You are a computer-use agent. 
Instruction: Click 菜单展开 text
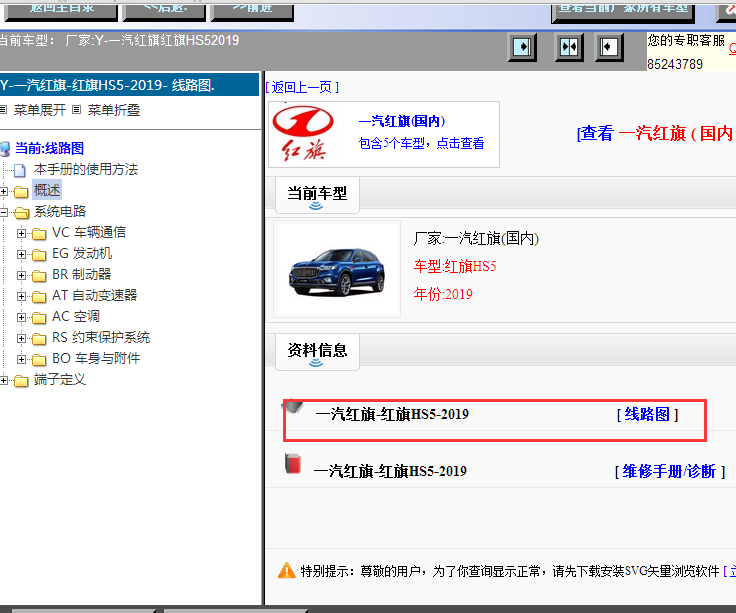40,110
